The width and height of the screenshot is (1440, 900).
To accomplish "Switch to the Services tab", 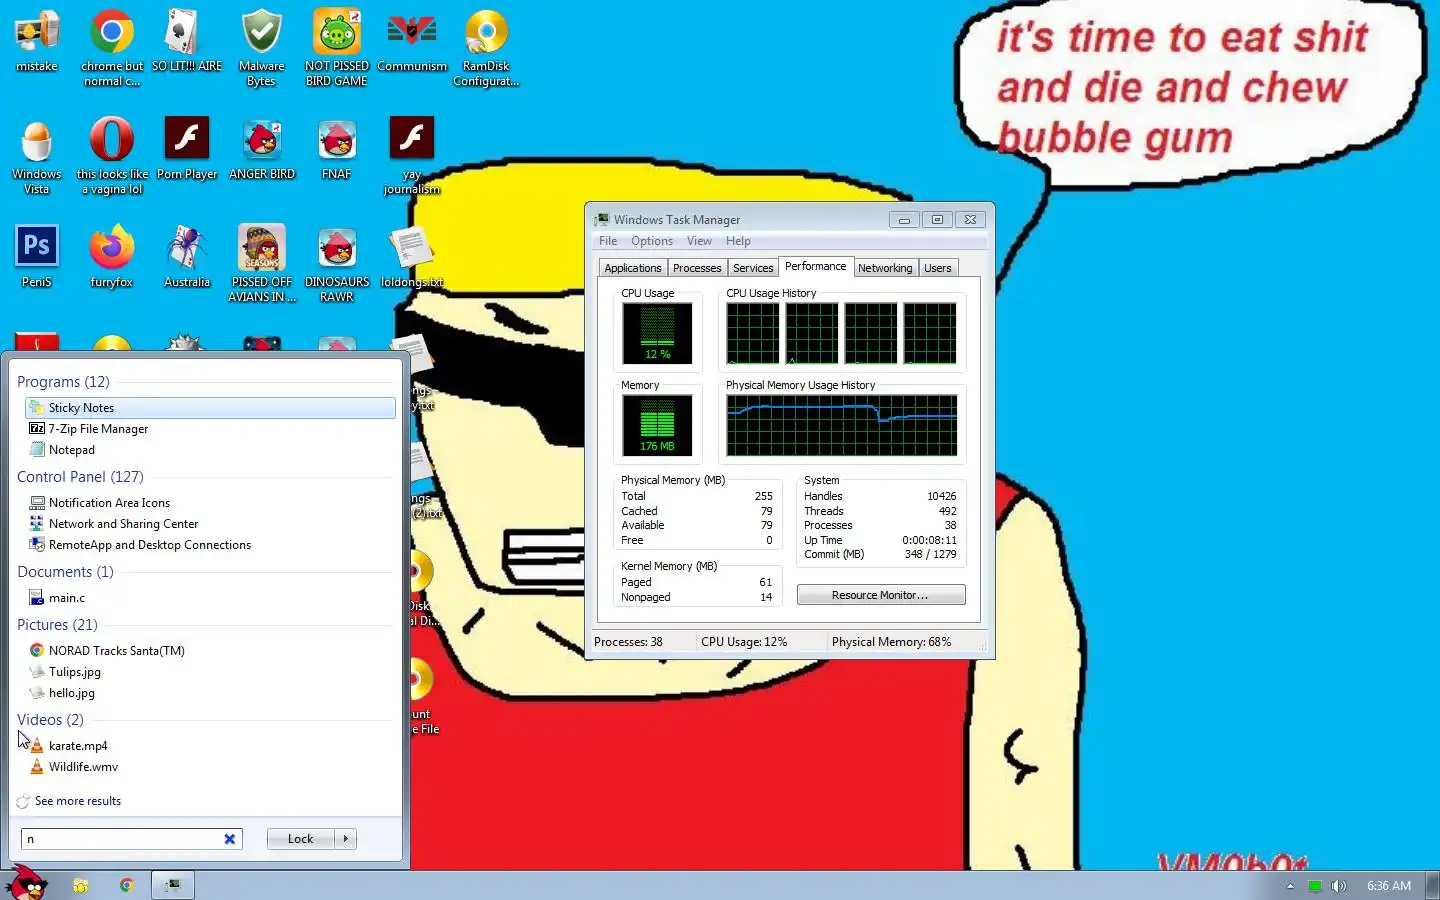I will pos(753,268).
